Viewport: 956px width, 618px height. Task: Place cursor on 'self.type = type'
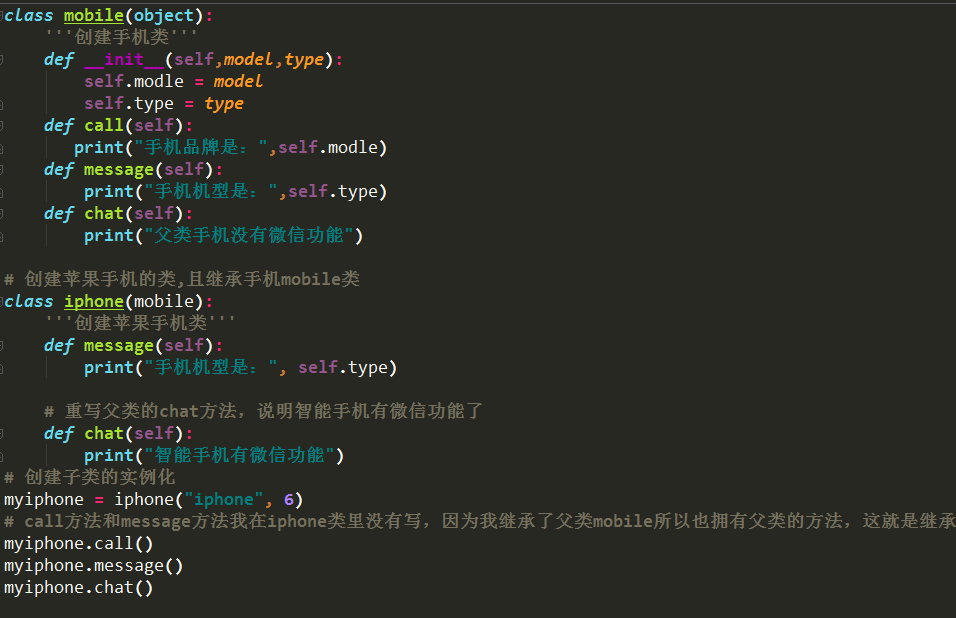coord(164,104)
